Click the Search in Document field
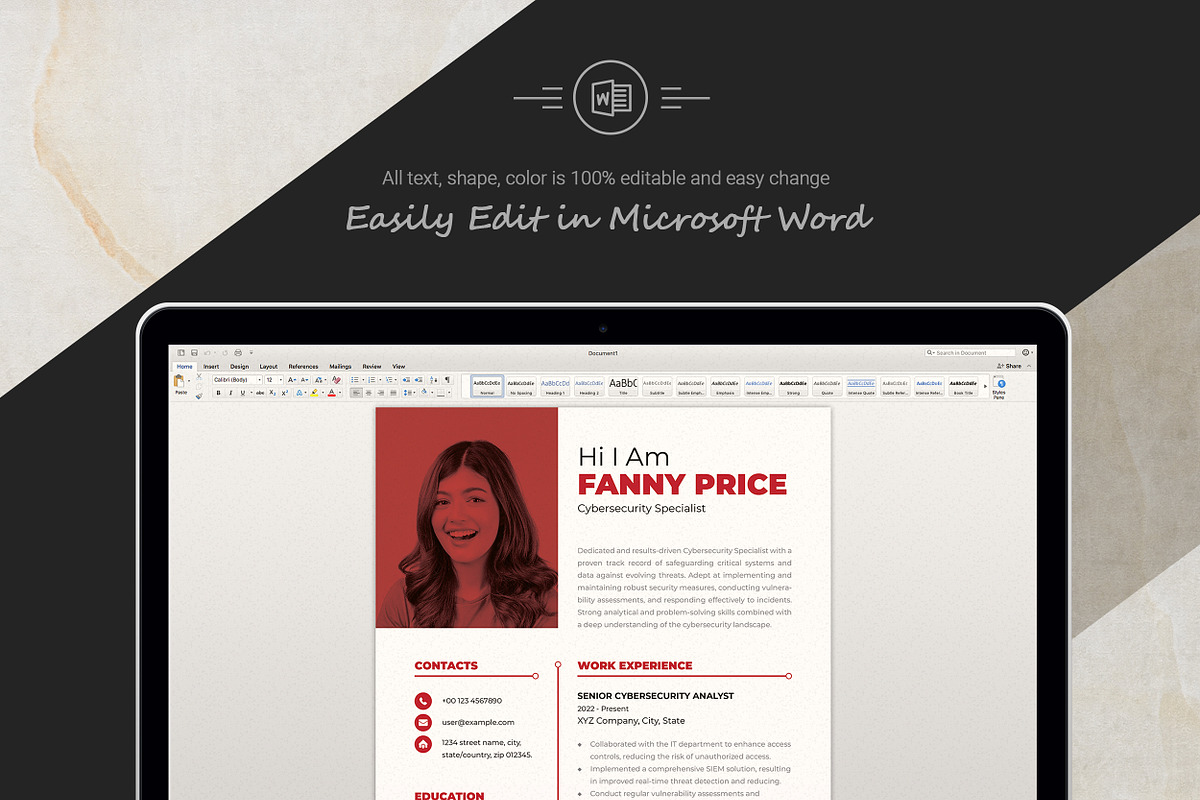 (x=970, y=352)
